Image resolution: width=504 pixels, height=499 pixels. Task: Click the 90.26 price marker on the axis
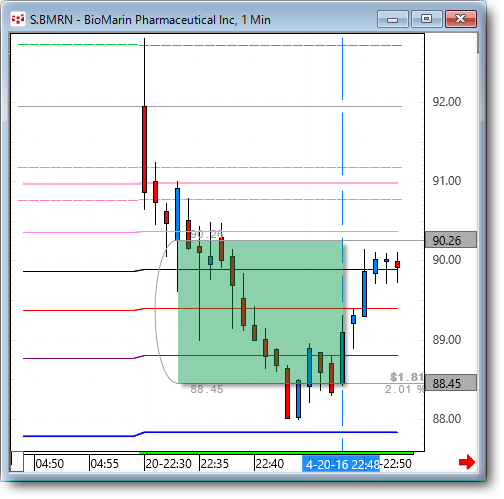click(x=451, y=240)
